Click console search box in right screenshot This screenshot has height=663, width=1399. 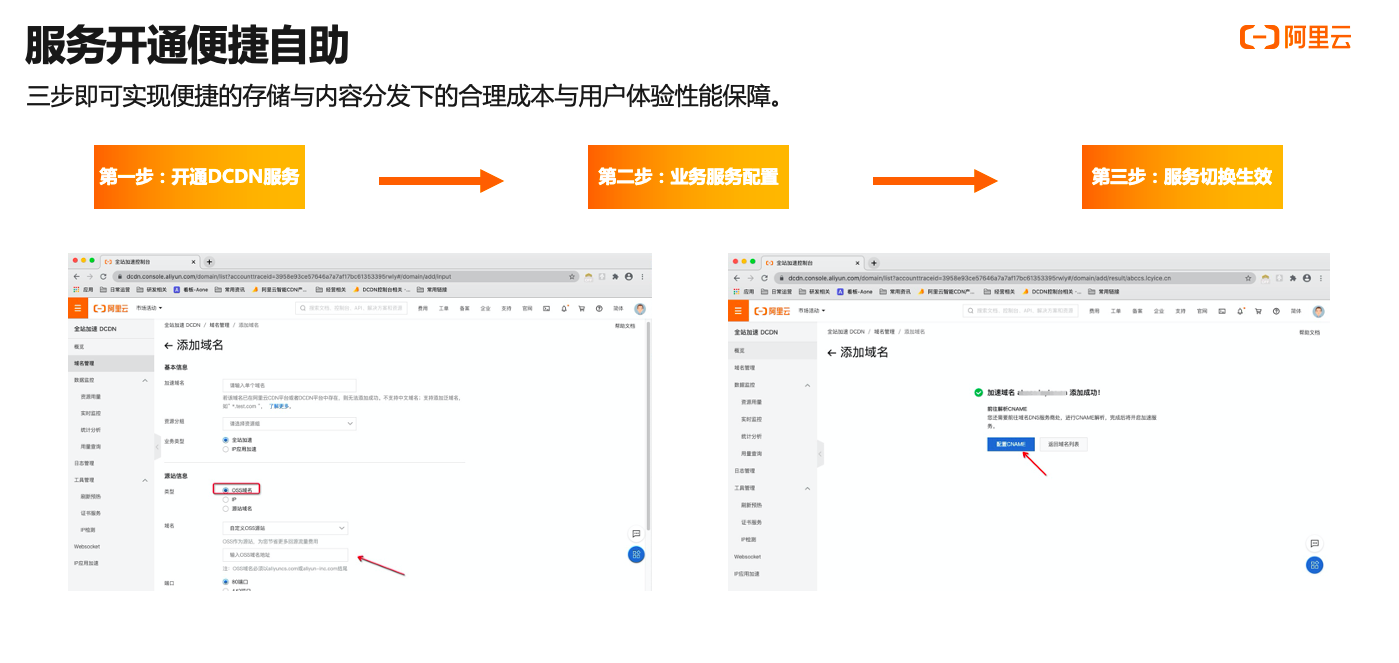[1019, 311]
